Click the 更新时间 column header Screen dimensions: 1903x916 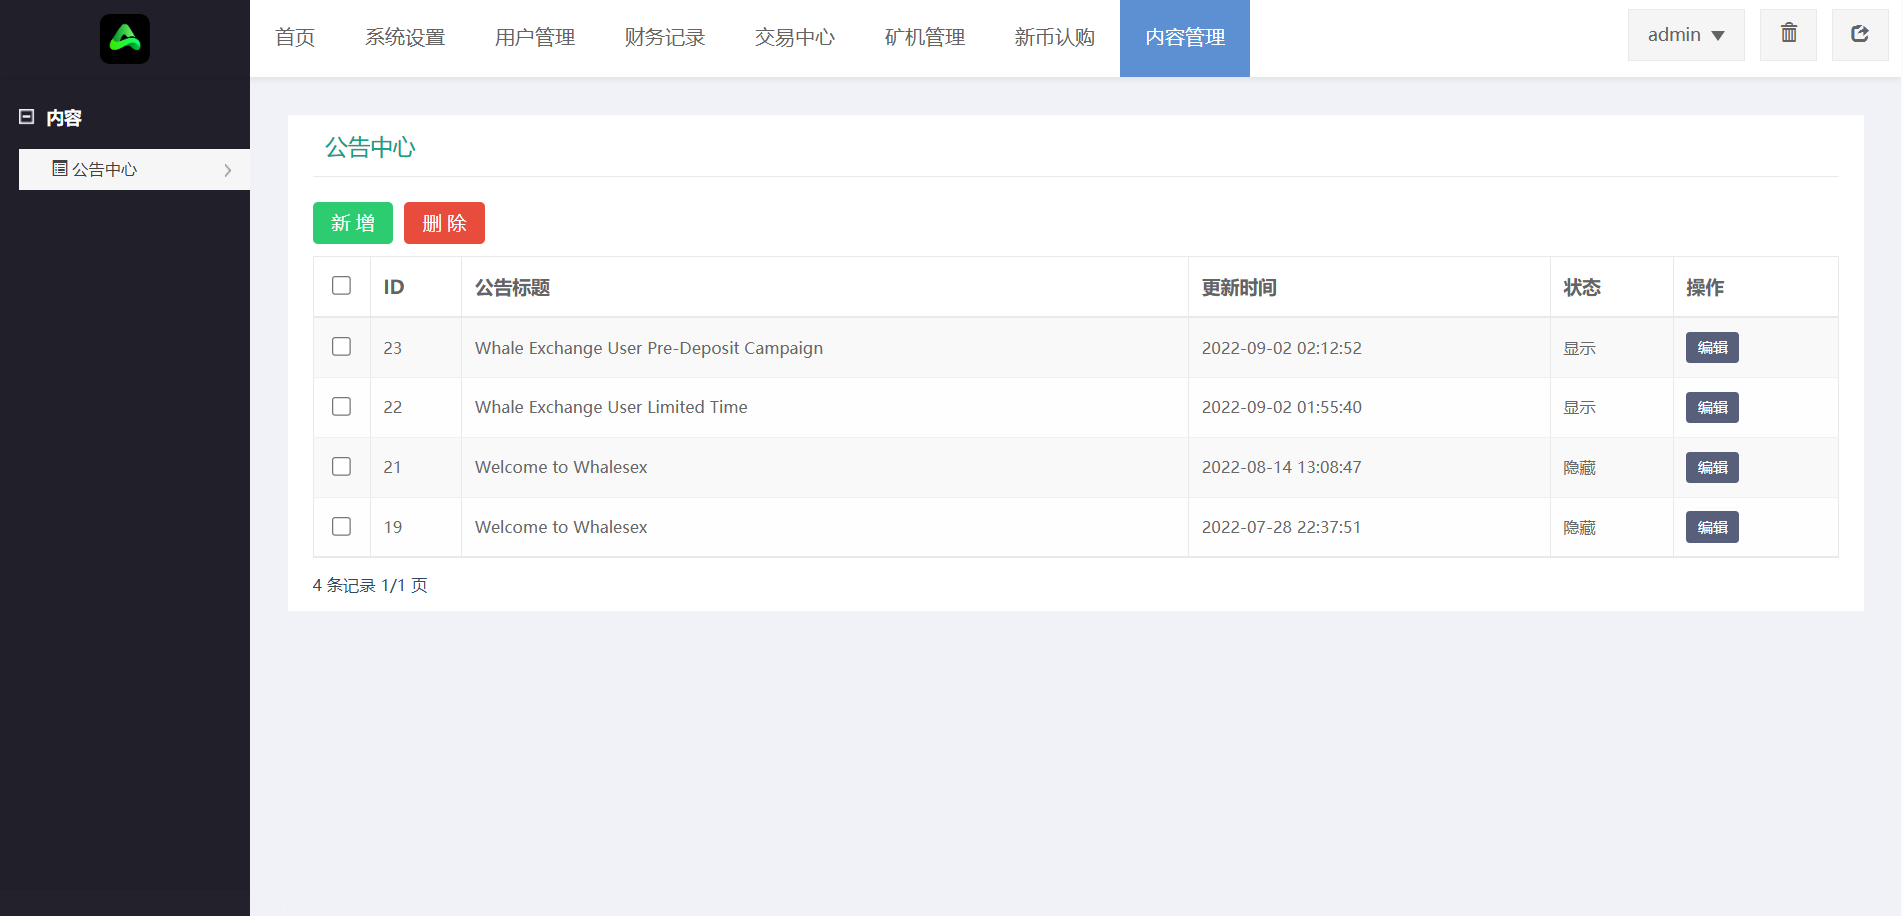pyautogui.click(x=1238, y=288)
